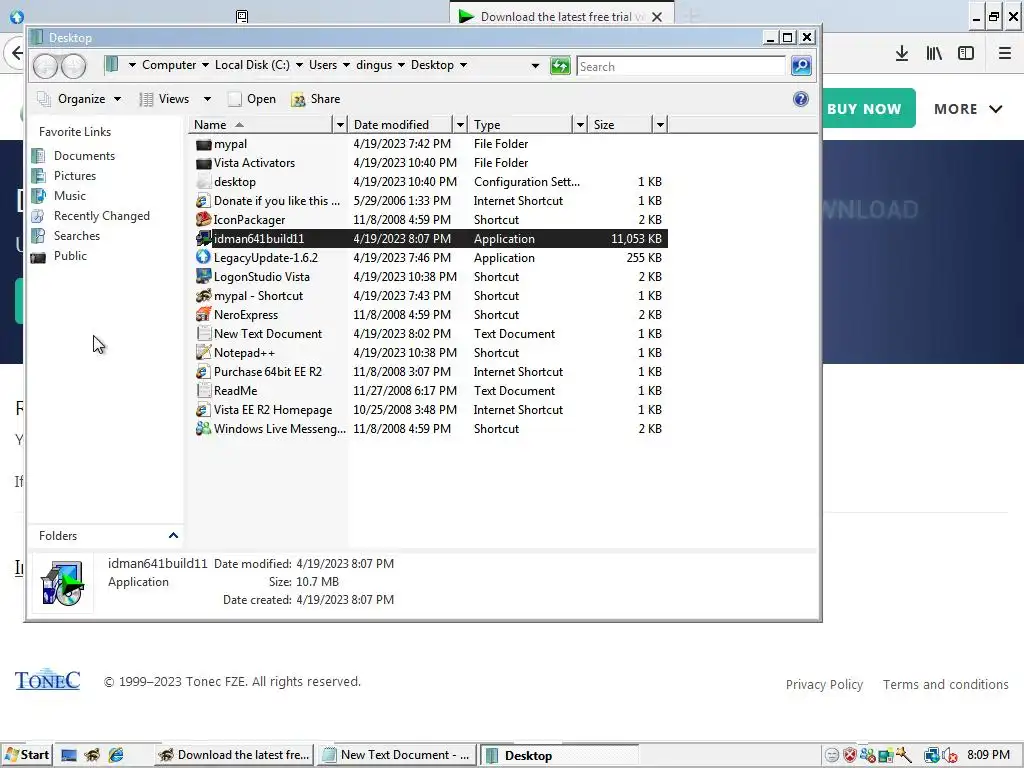
Task: Switch to New Text Document taskbar item
Action: (396, 756)
